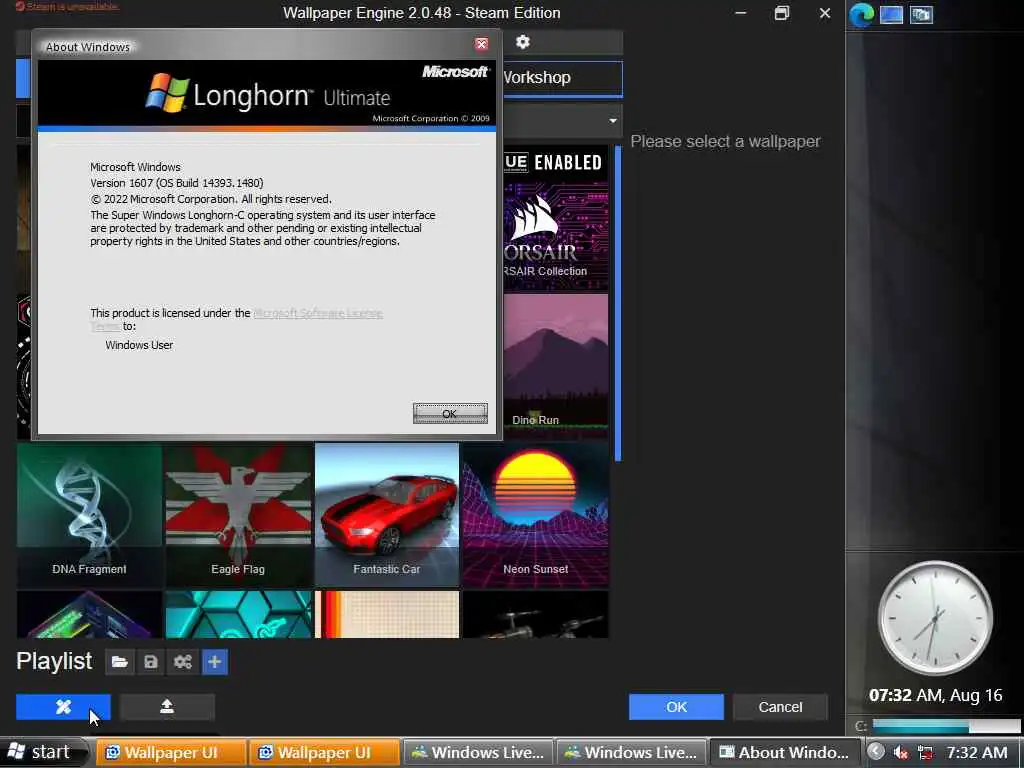Image resolution: width=1024 pixels, height=768 pixels.
Task: Open Microsoft Software License Terms link
Action: pyautogui.click(x=317, y=313)
